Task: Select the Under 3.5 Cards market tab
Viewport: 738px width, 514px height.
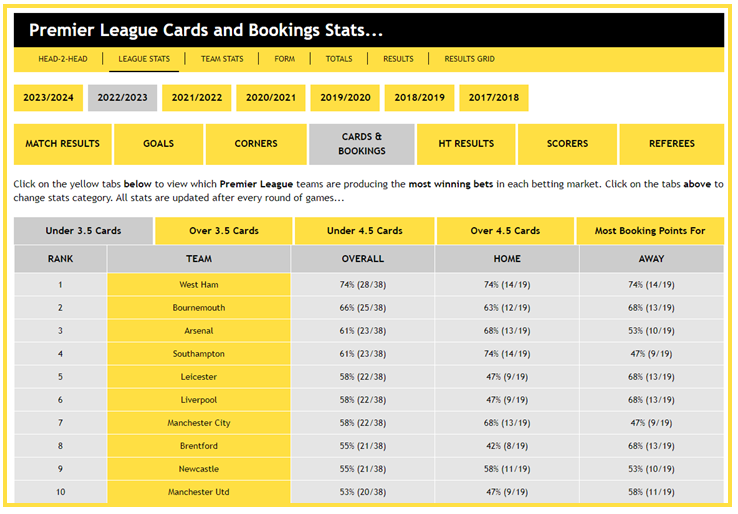Action: pos(83,231)
